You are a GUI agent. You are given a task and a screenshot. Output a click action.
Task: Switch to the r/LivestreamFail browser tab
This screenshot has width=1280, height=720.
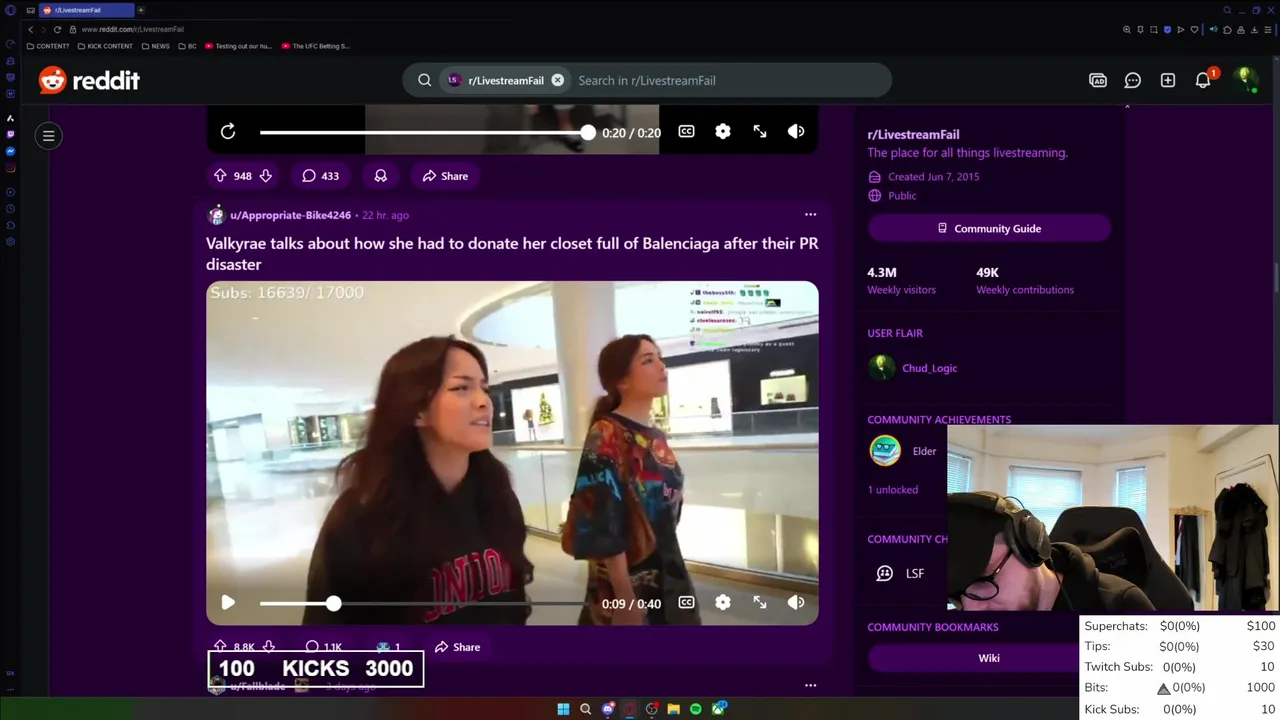pyautogui.click(x=86, y=10)
